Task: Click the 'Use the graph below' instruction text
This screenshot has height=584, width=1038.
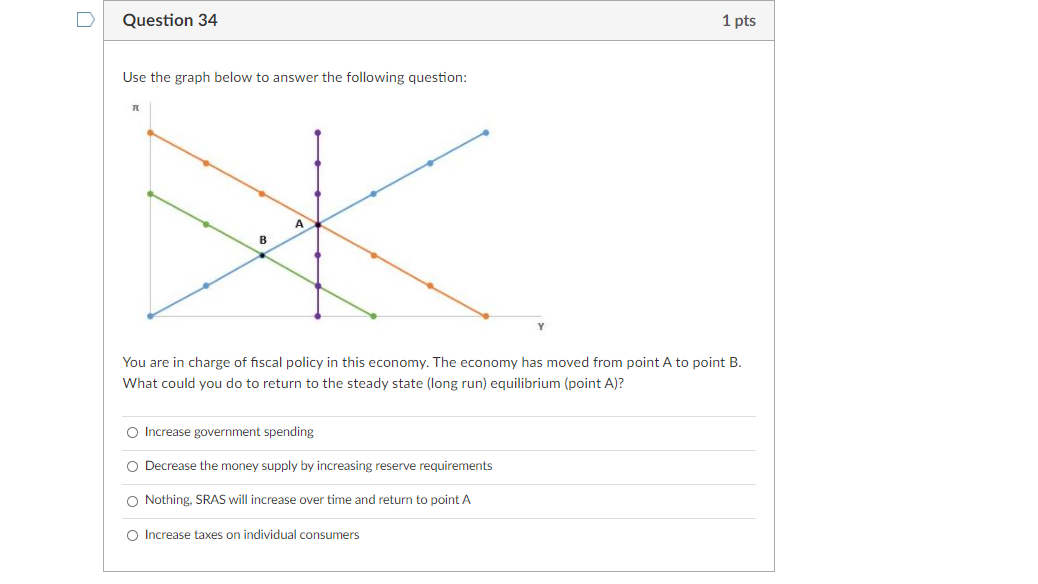Action: click(x=295, y=77)
